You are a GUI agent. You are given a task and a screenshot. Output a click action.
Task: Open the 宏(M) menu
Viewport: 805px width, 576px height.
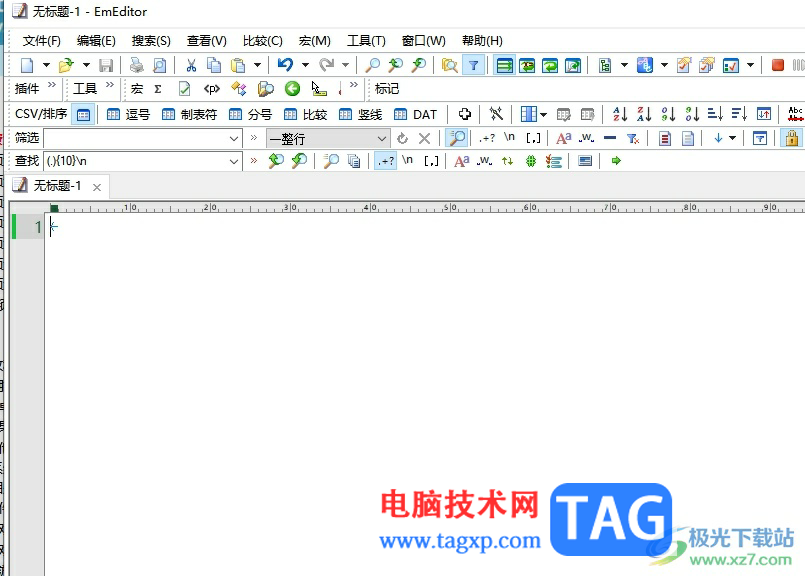[315, 41]
